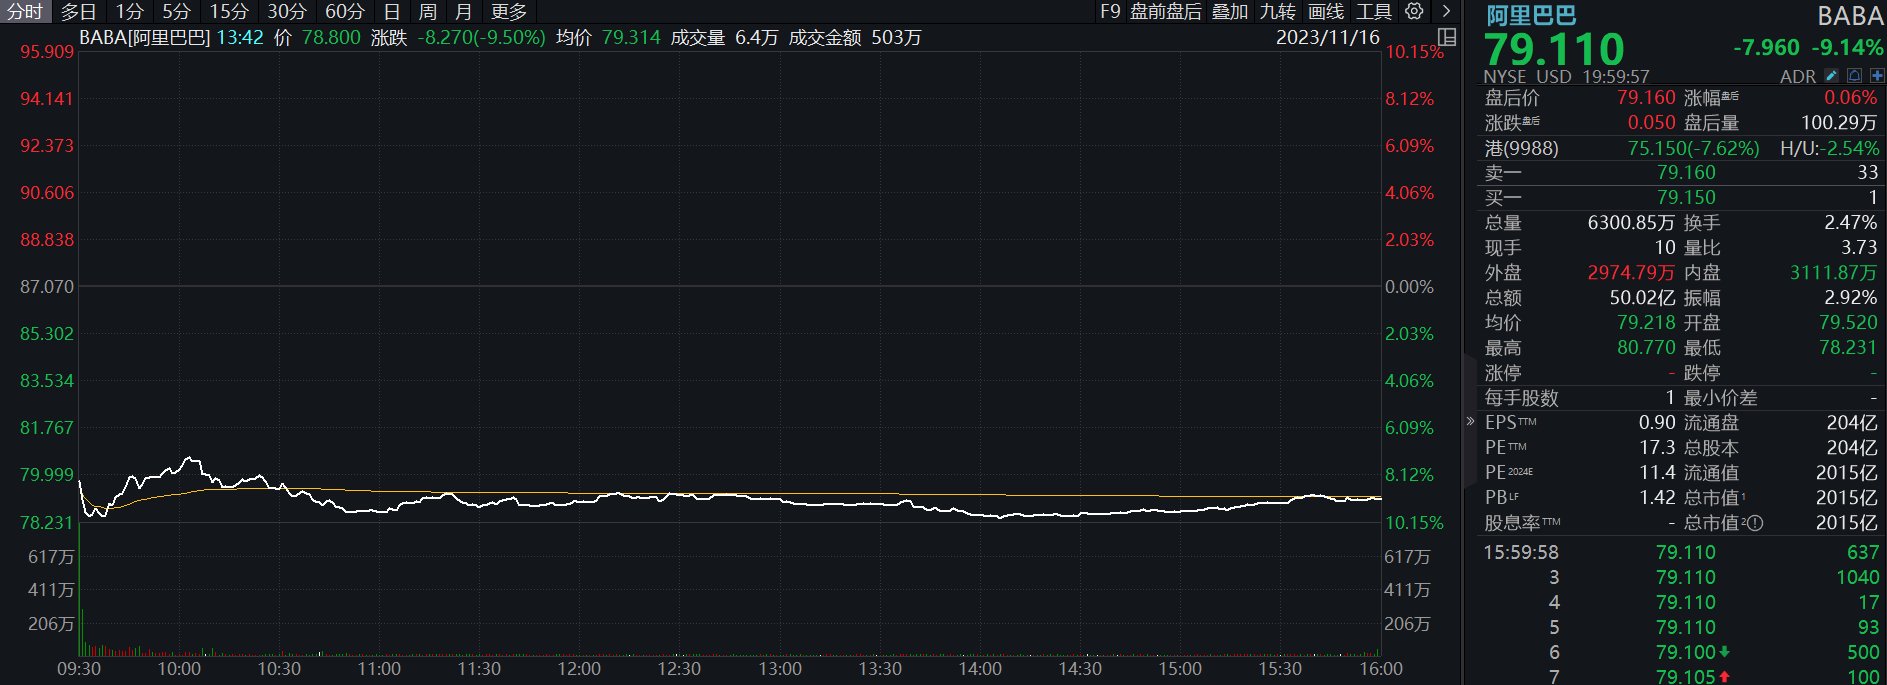Screen dimensions: 1887x685
Task: Open the F9 company profile
Action: (x=1110, y=12)
